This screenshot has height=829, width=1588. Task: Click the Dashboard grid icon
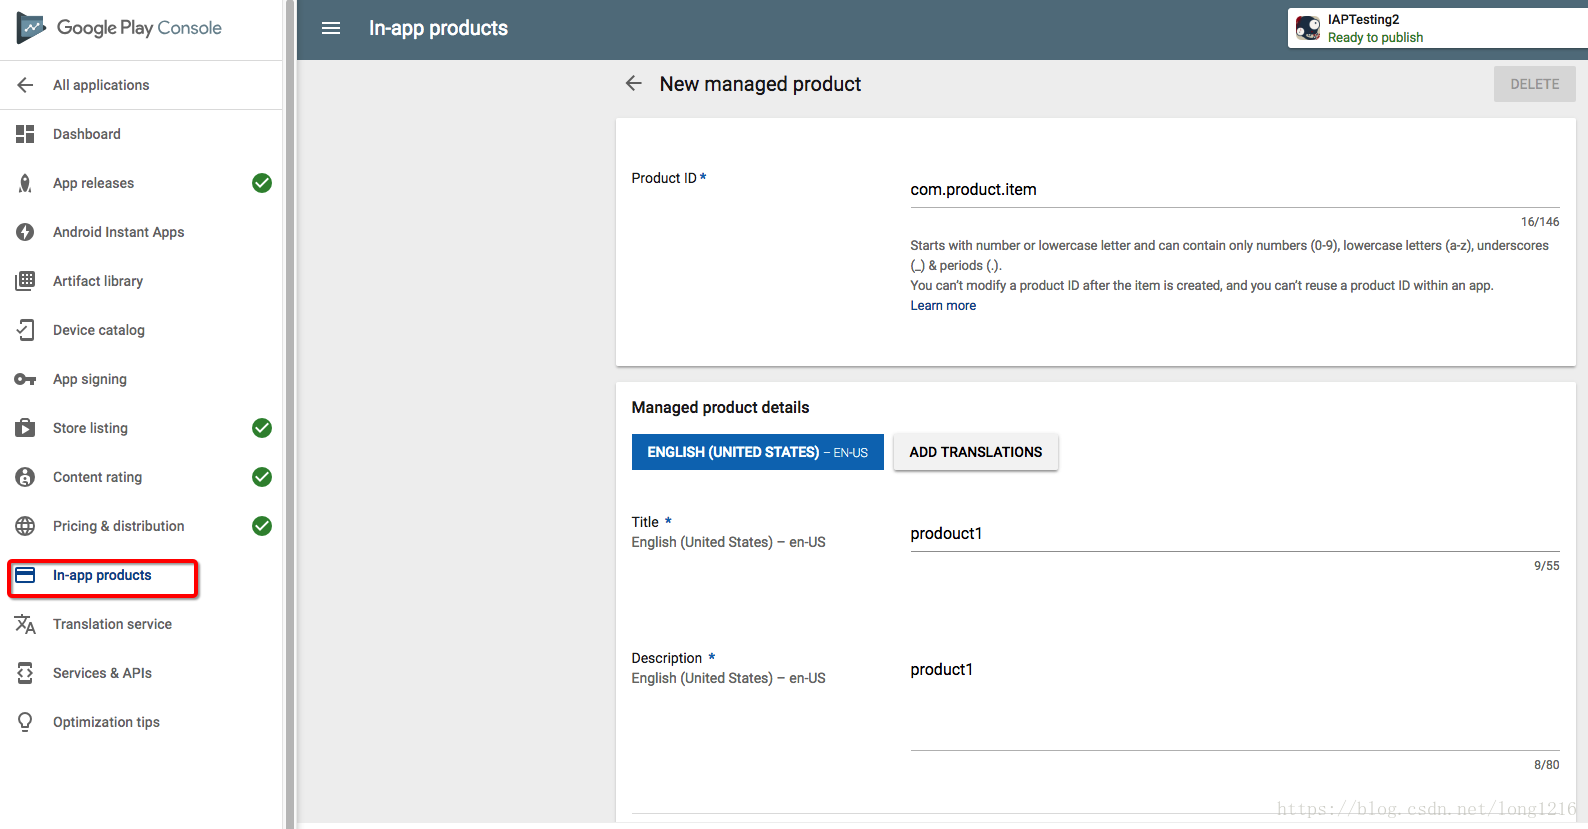pos(25,134)
